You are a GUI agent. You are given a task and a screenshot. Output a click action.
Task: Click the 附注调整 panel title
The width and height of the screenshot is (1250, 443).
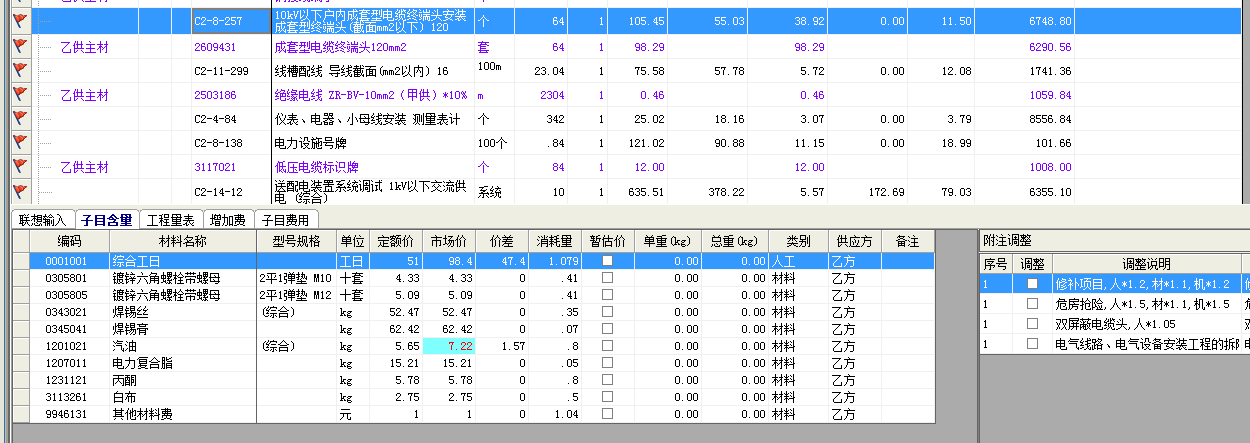(x=1007, y=241)
